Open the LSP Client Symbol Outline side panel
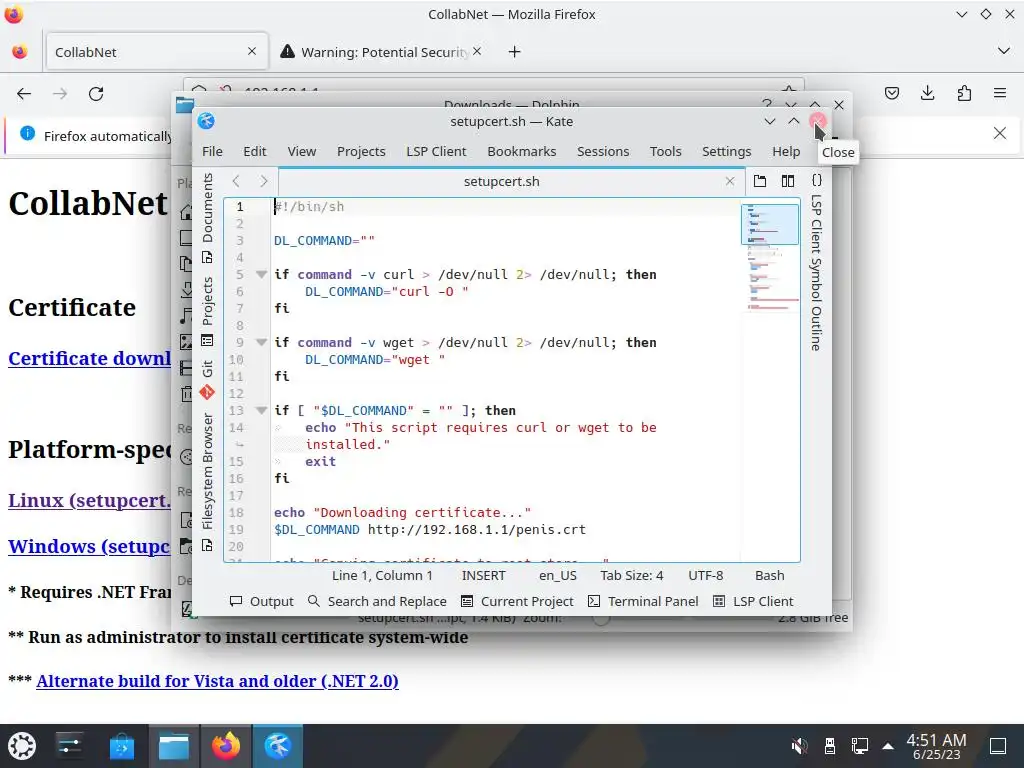Screen dimensions: 1024x768 click(x=816, y=272)
